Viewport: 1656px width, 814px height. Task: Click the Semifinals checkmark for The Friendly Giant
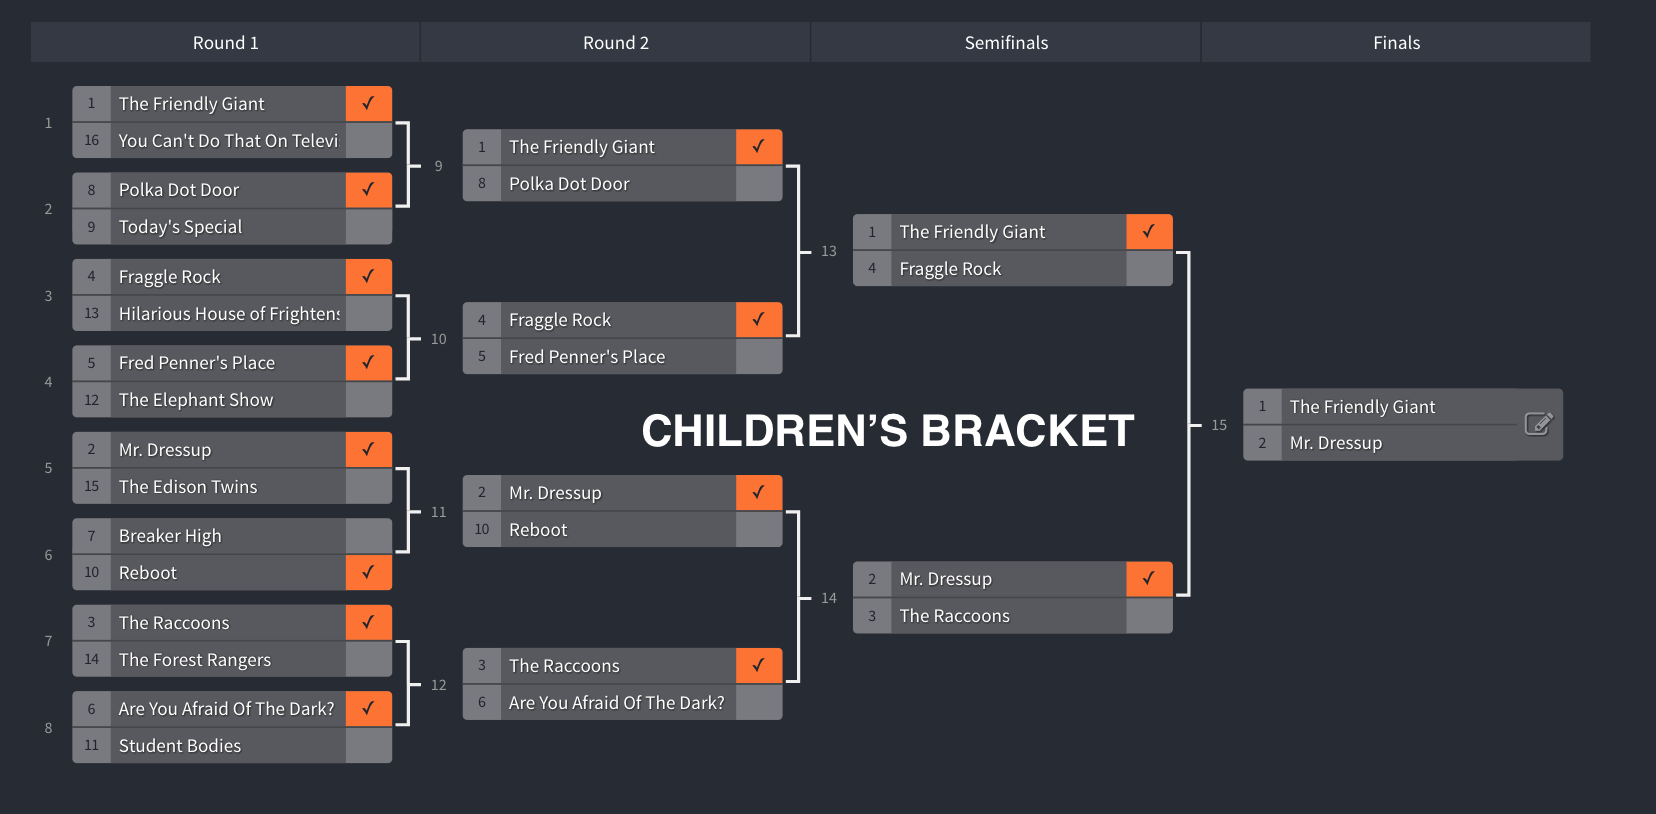point(1148,232)
